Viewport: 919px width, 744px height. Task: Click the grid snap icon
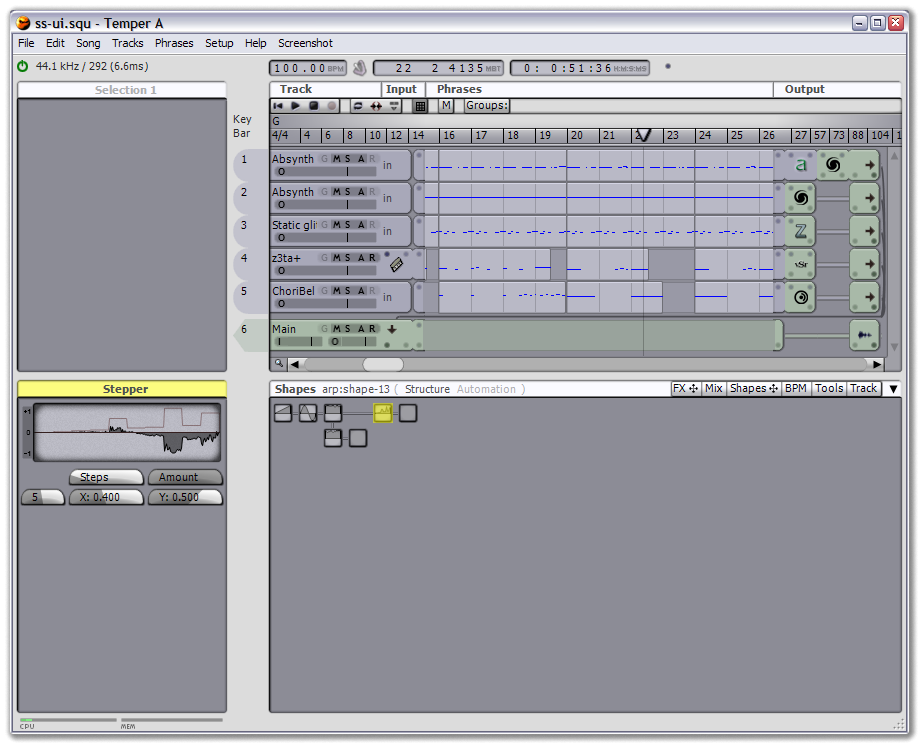coord(420,106)
